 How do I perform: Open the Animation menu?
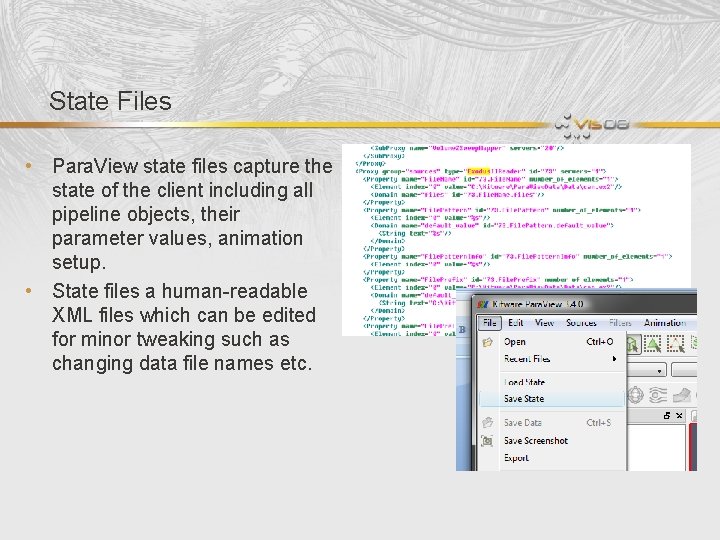pyautogui.click(x=665, y=323)
